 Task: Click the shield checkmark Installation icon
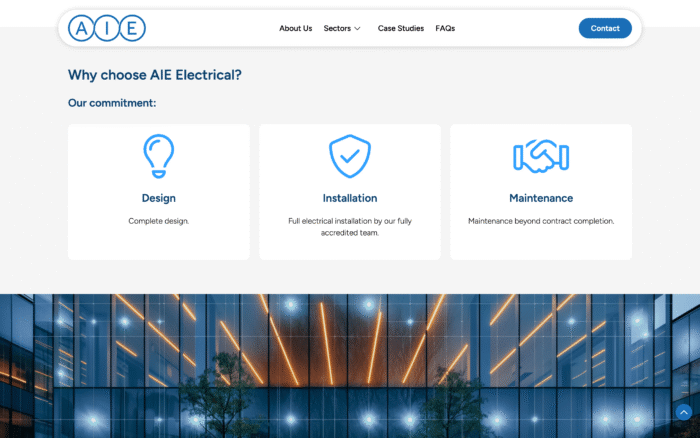pos(350,156)
